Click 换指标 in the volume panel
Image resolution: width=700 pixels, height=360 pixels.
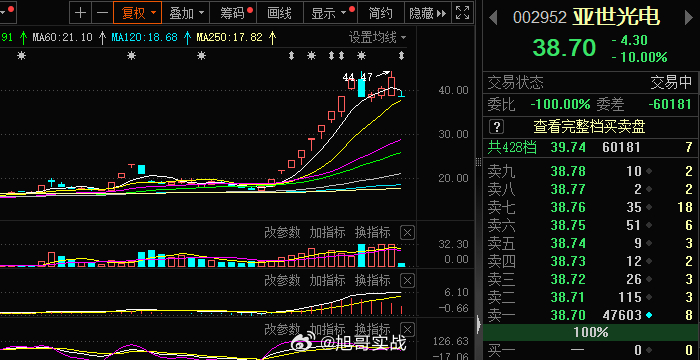[373, 233]
